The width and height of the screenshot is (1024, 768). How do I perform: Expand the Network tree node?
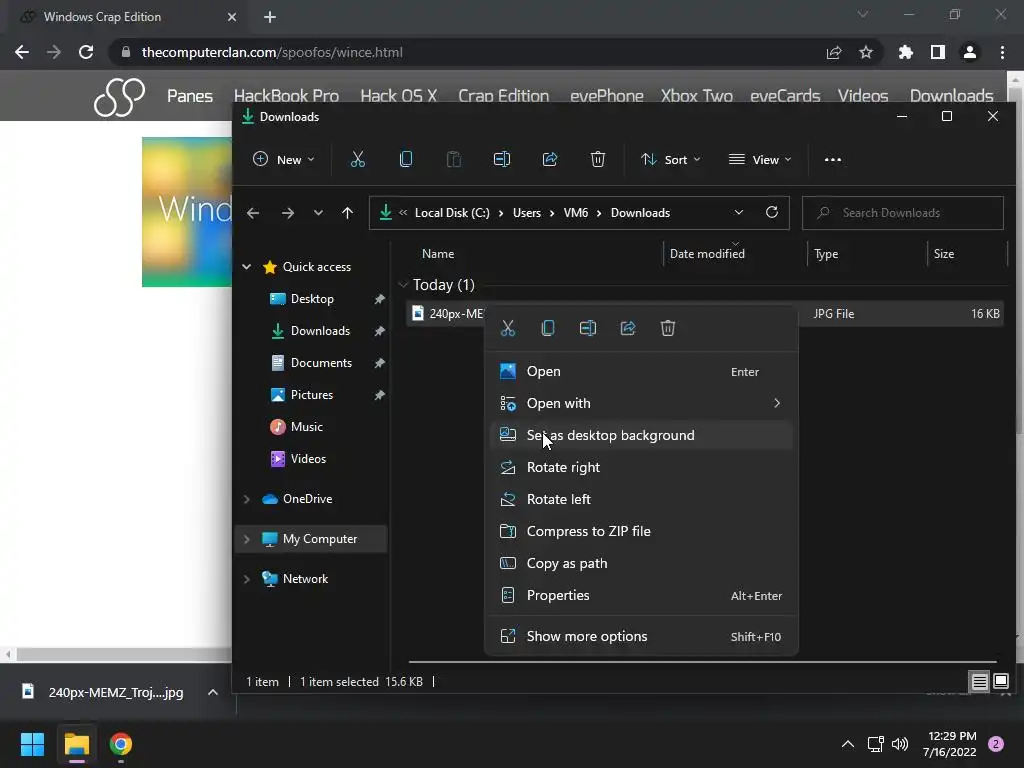pos(247,579)
